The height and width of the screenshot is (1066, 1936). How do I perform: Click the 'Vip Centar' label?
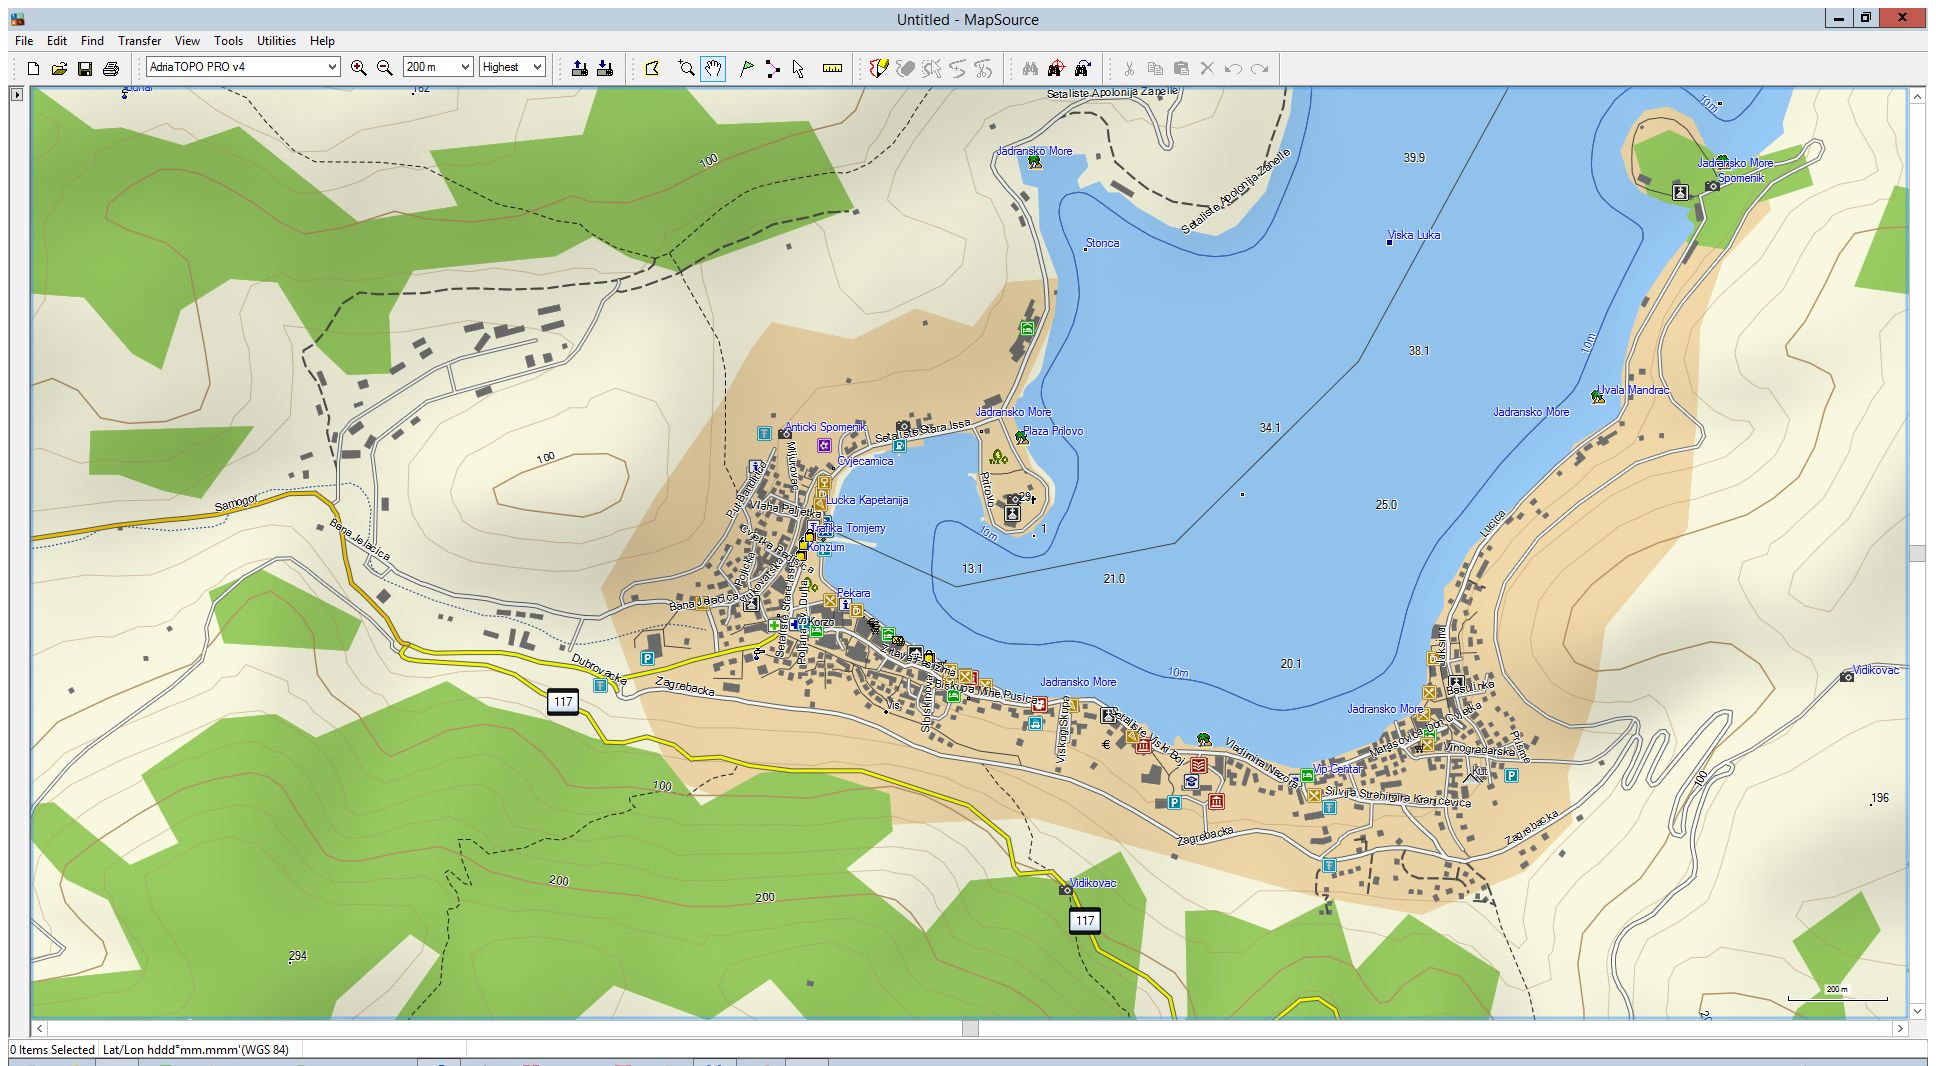tap(1338, 769)
